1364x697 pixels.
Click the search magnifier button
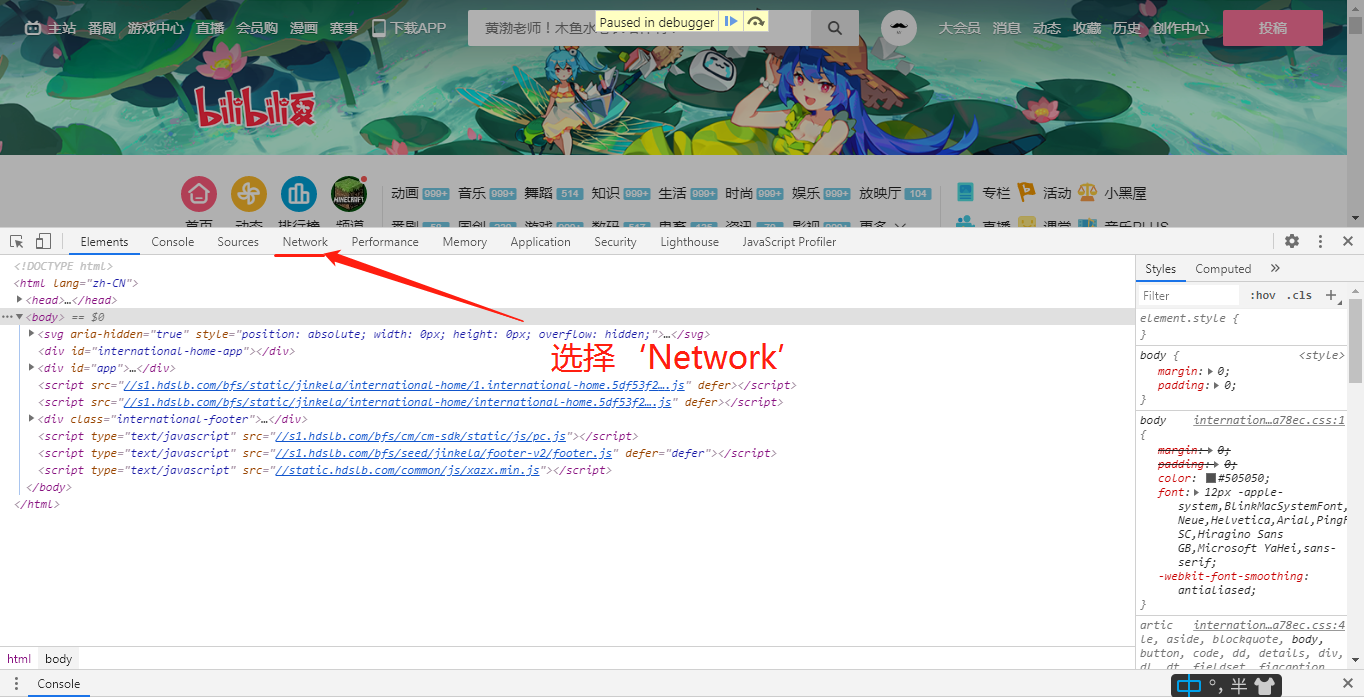pyautogui.click(x=834, y=28)
